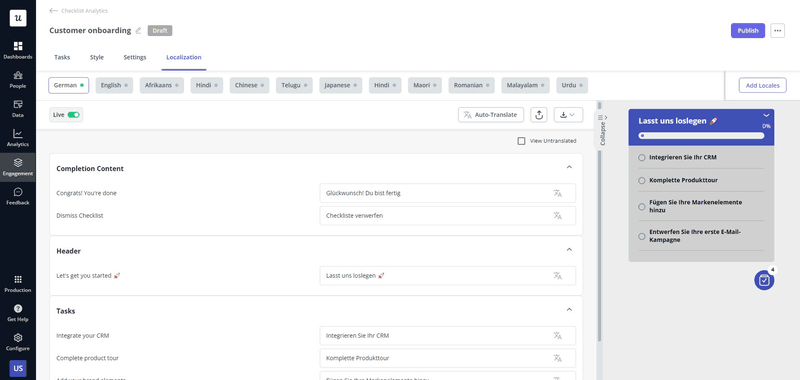This screenshot has width=800, height=380.
Task: Select radio for Integrieren Sie Ihr CRM task
Action: pos(642,158)
